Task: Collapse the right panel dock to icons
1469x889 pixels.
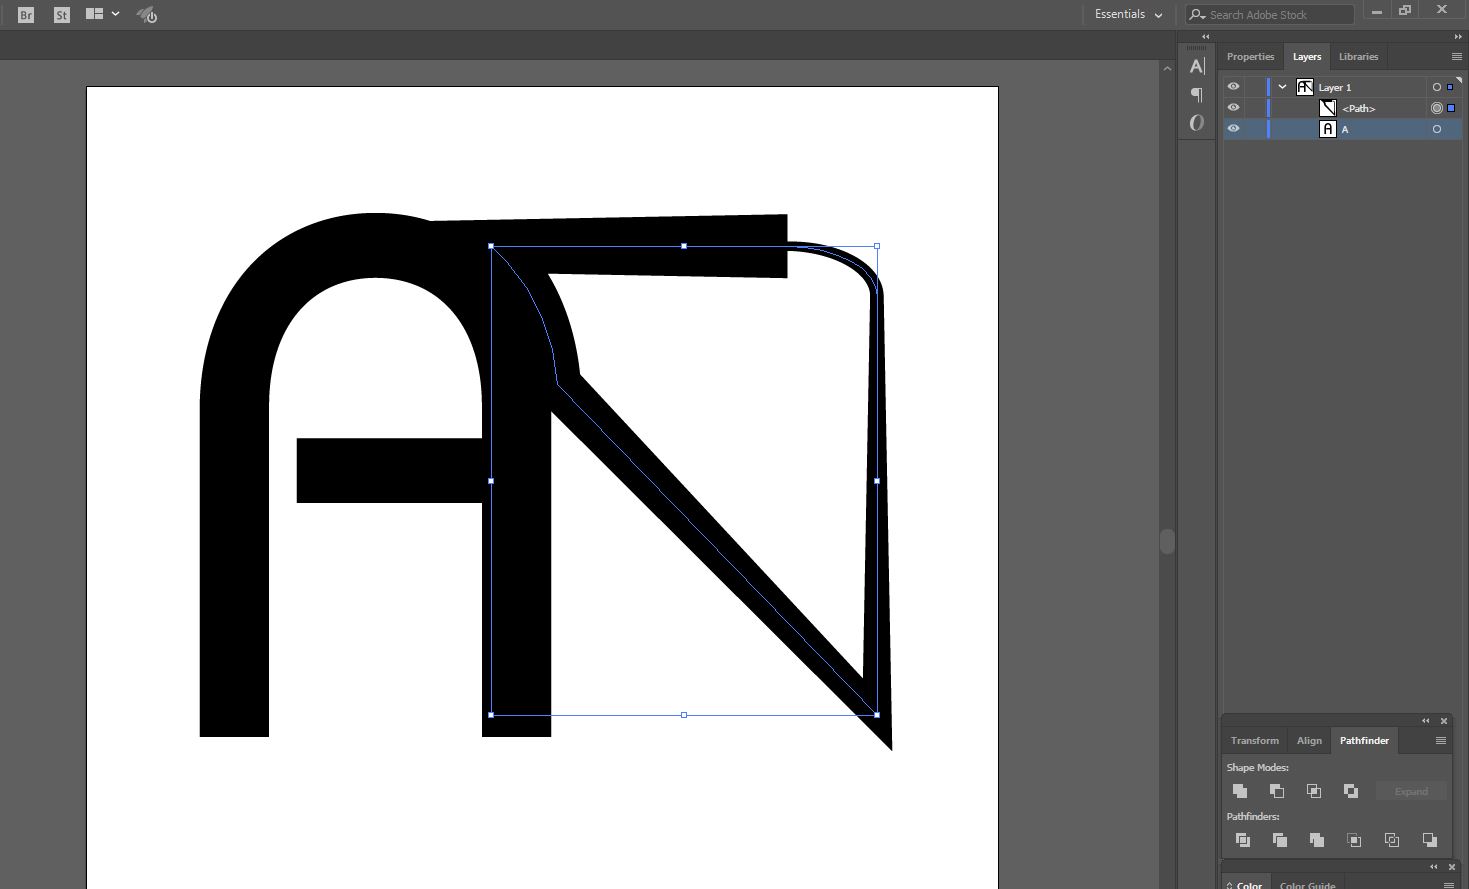Action: 1457,36
